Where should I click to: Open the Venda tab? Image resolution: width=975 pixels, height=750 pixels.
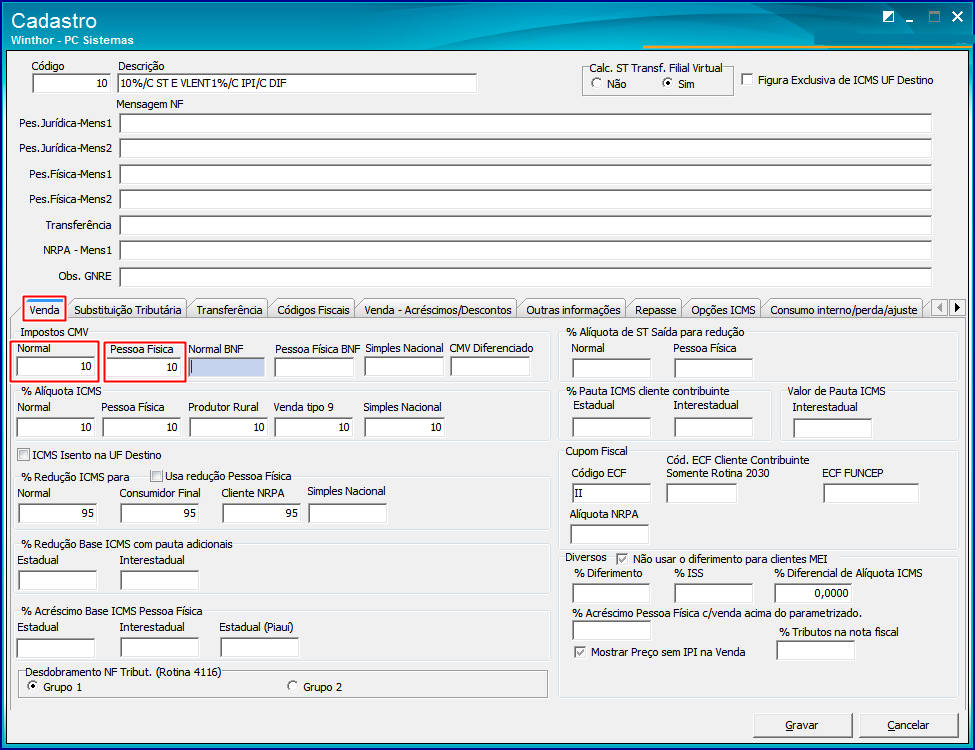[x=44, y=309]
